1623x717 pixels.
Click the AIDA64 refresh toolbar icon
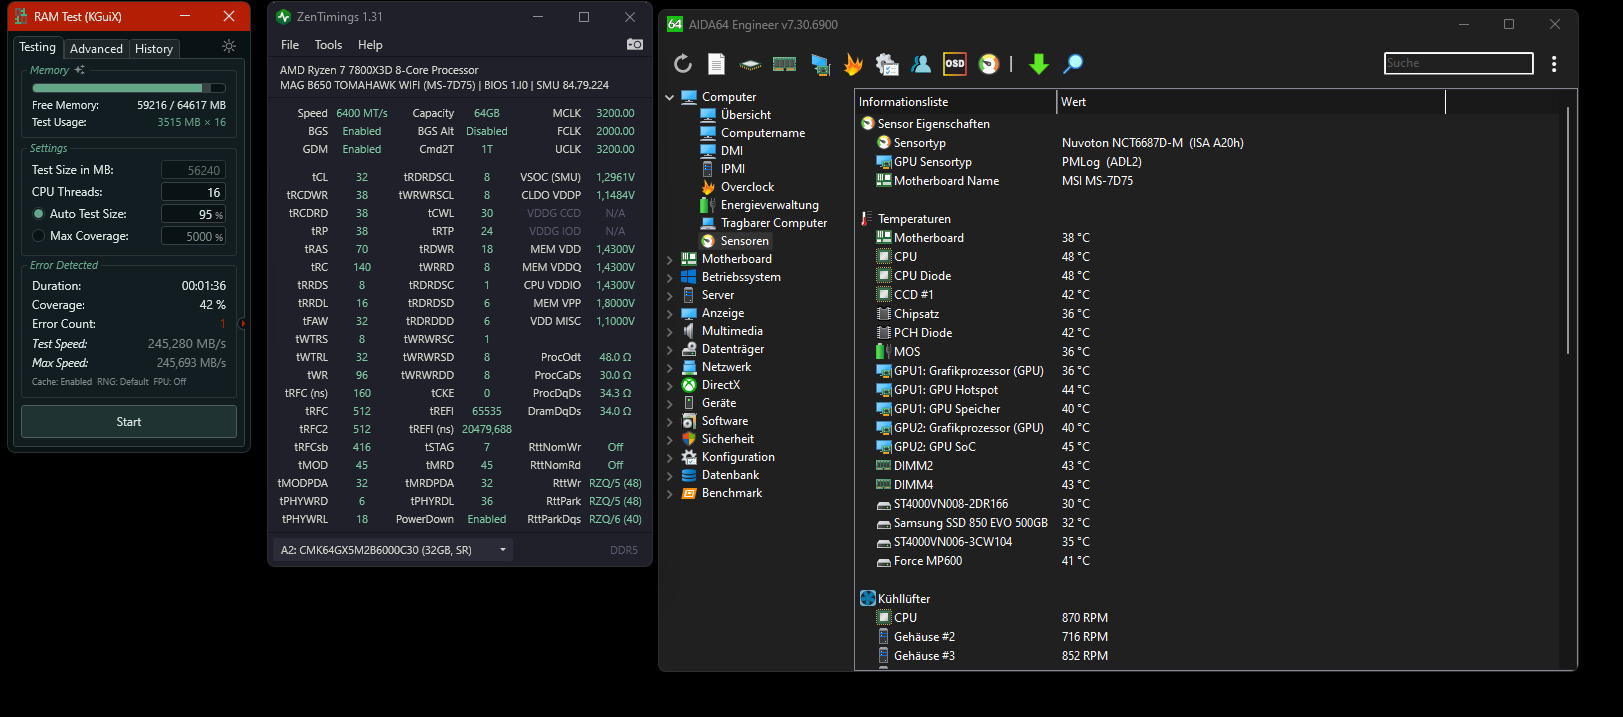pos(683,64)
